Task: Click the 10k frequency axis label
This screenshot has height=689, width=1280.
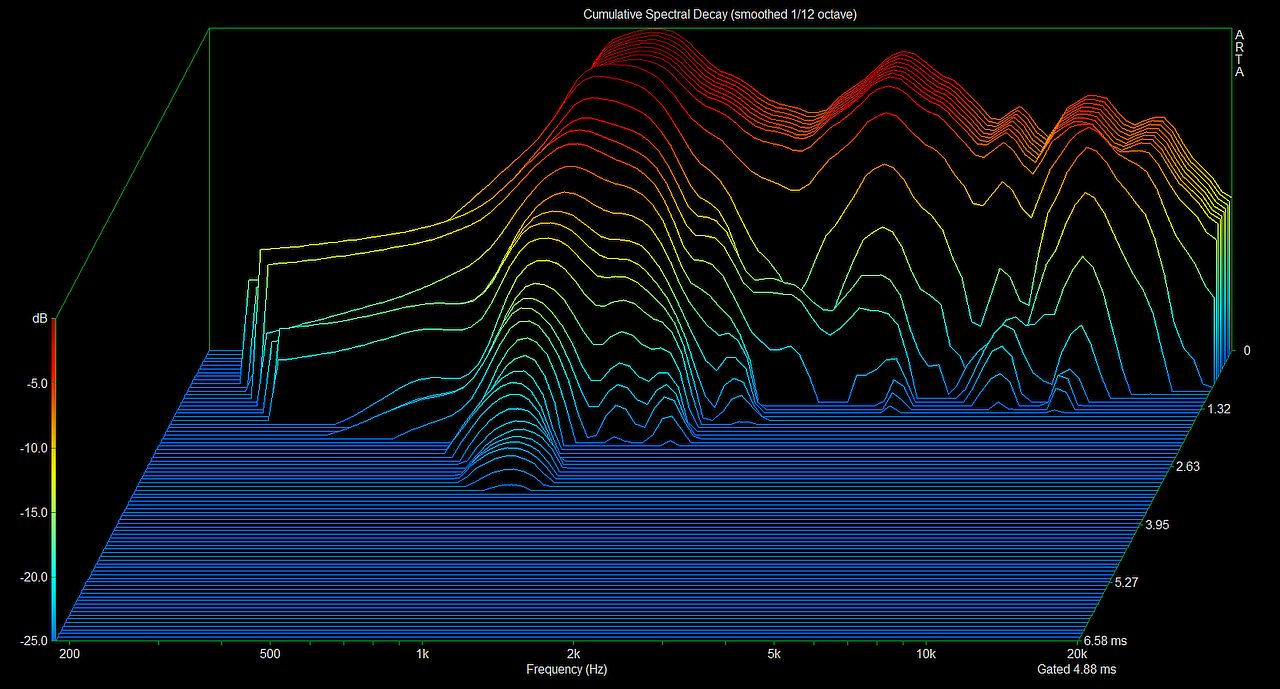Action: 926,655
